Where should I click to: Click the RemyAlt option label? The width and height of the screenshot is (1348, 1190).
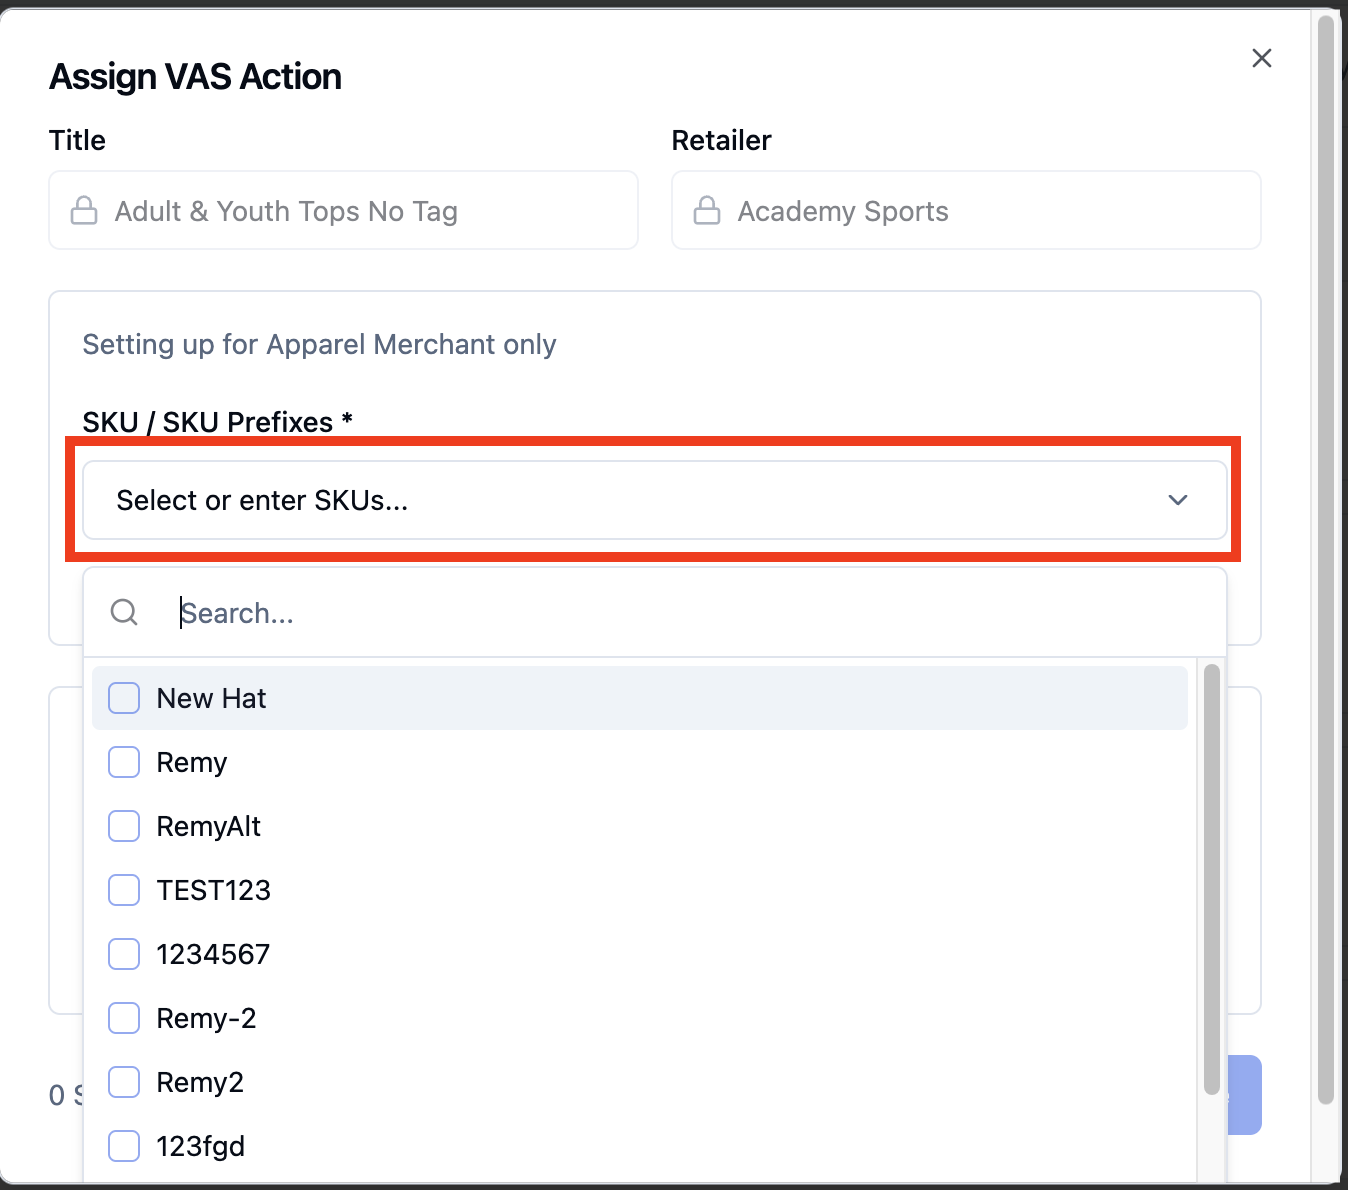[x=208, y=826]
